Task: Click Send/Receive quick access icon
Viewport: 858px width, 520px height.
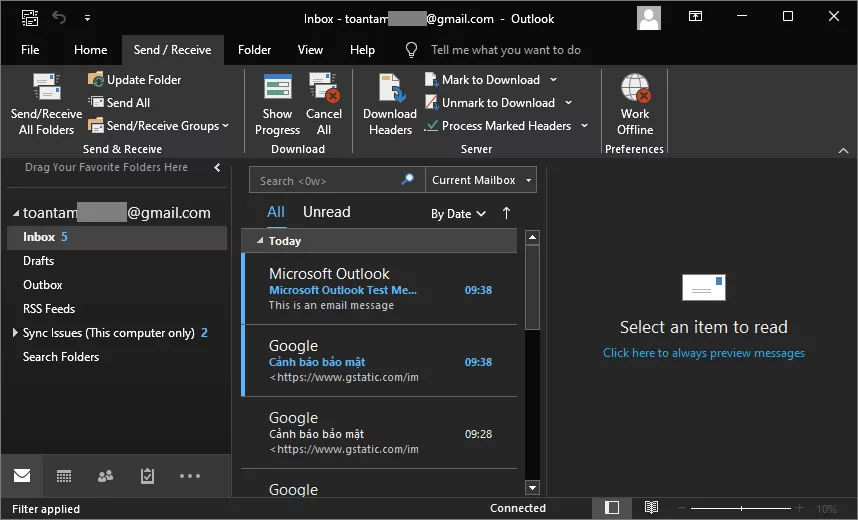Action: point(30,18)
